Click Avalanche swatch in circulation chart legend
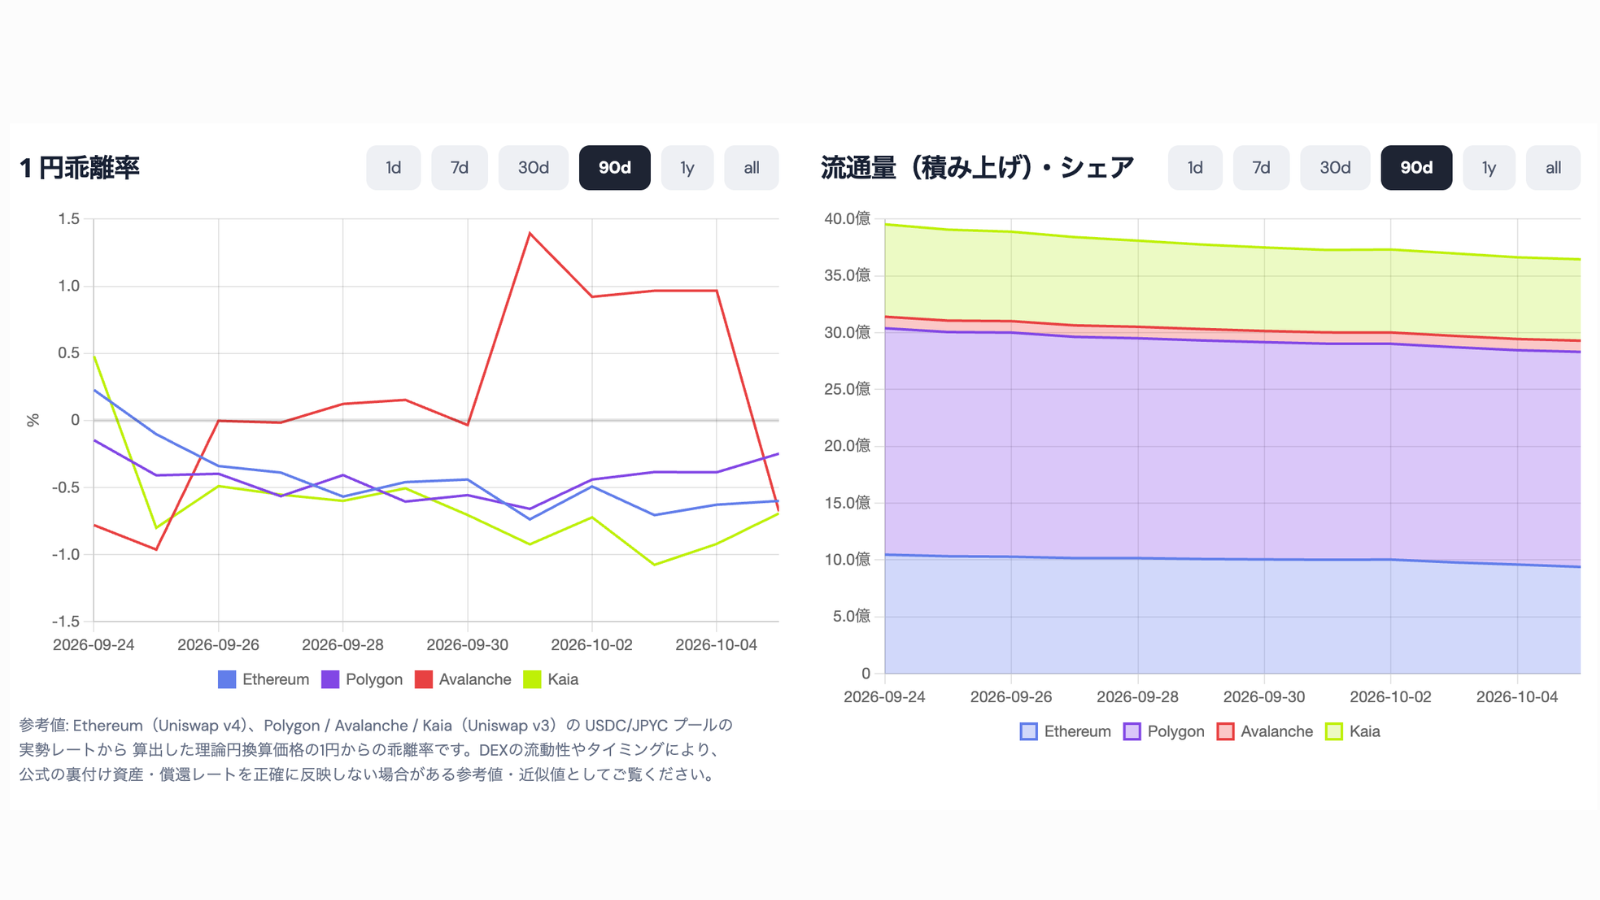Viewport: 1600px width, 900px height. click(x=1226, y=732)
